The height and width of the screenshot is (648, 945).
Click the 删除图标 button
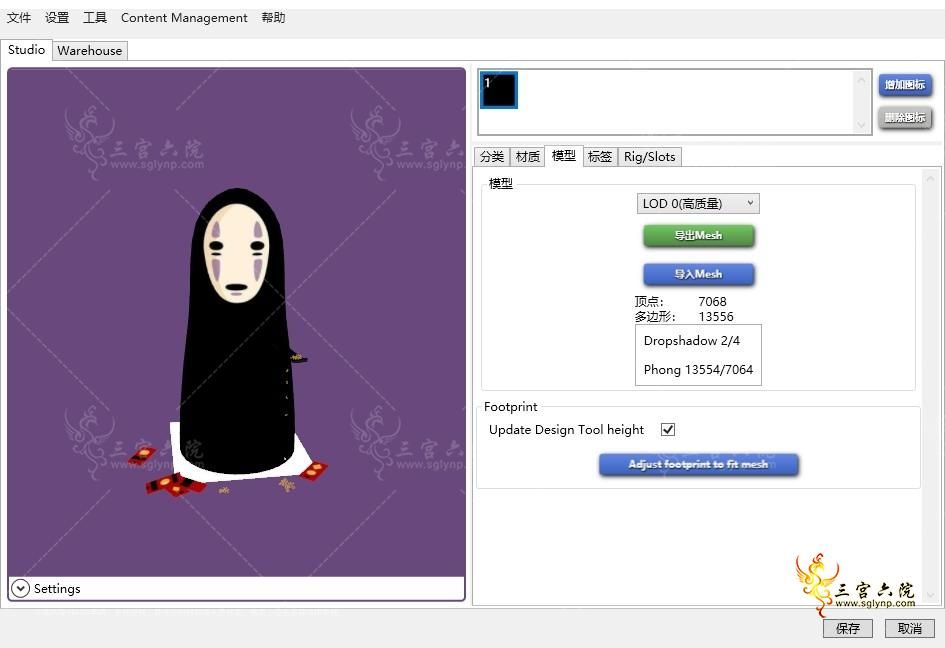click(x=905, y=118)
